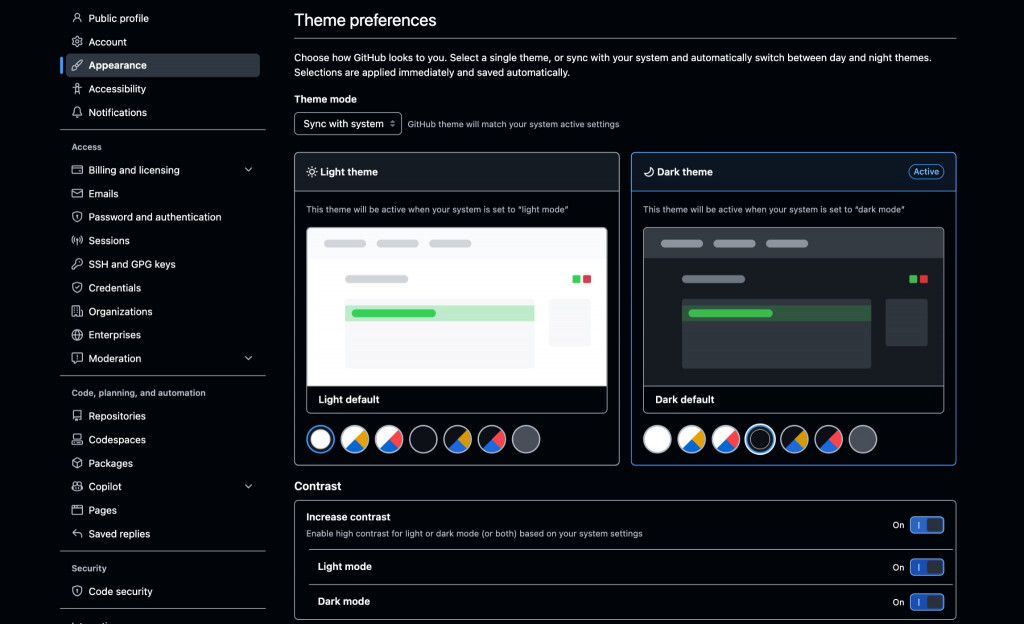Expand the Copilot chevron
The height and width of the screenshot is (624, 1024).
point(248,486)
